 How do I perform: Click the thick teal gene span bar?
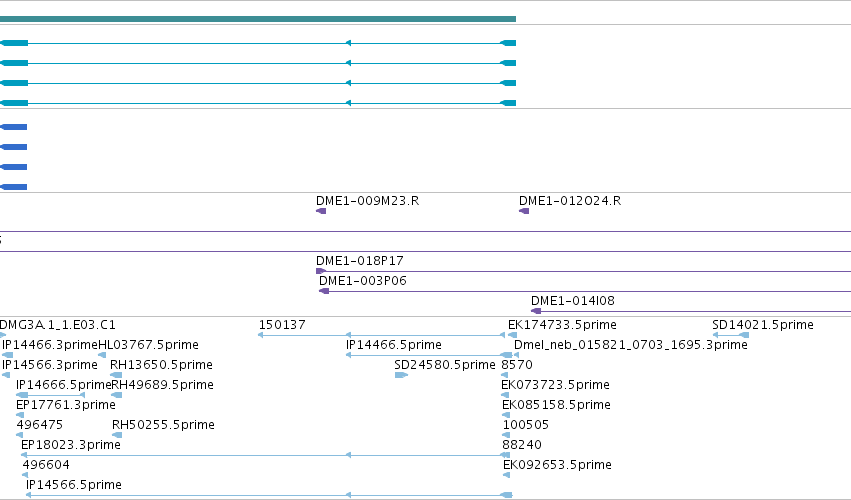(258, 19)
